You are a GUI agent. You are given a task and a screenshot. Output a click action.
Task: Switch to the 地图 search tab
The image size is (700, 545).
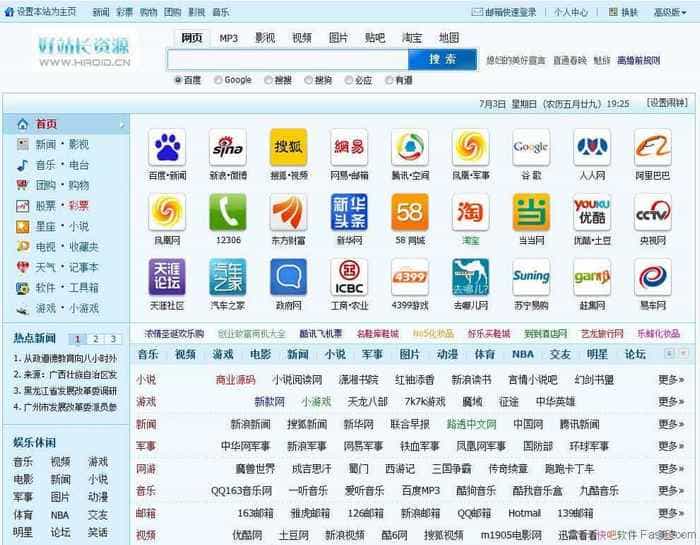(x=449, y=37)
